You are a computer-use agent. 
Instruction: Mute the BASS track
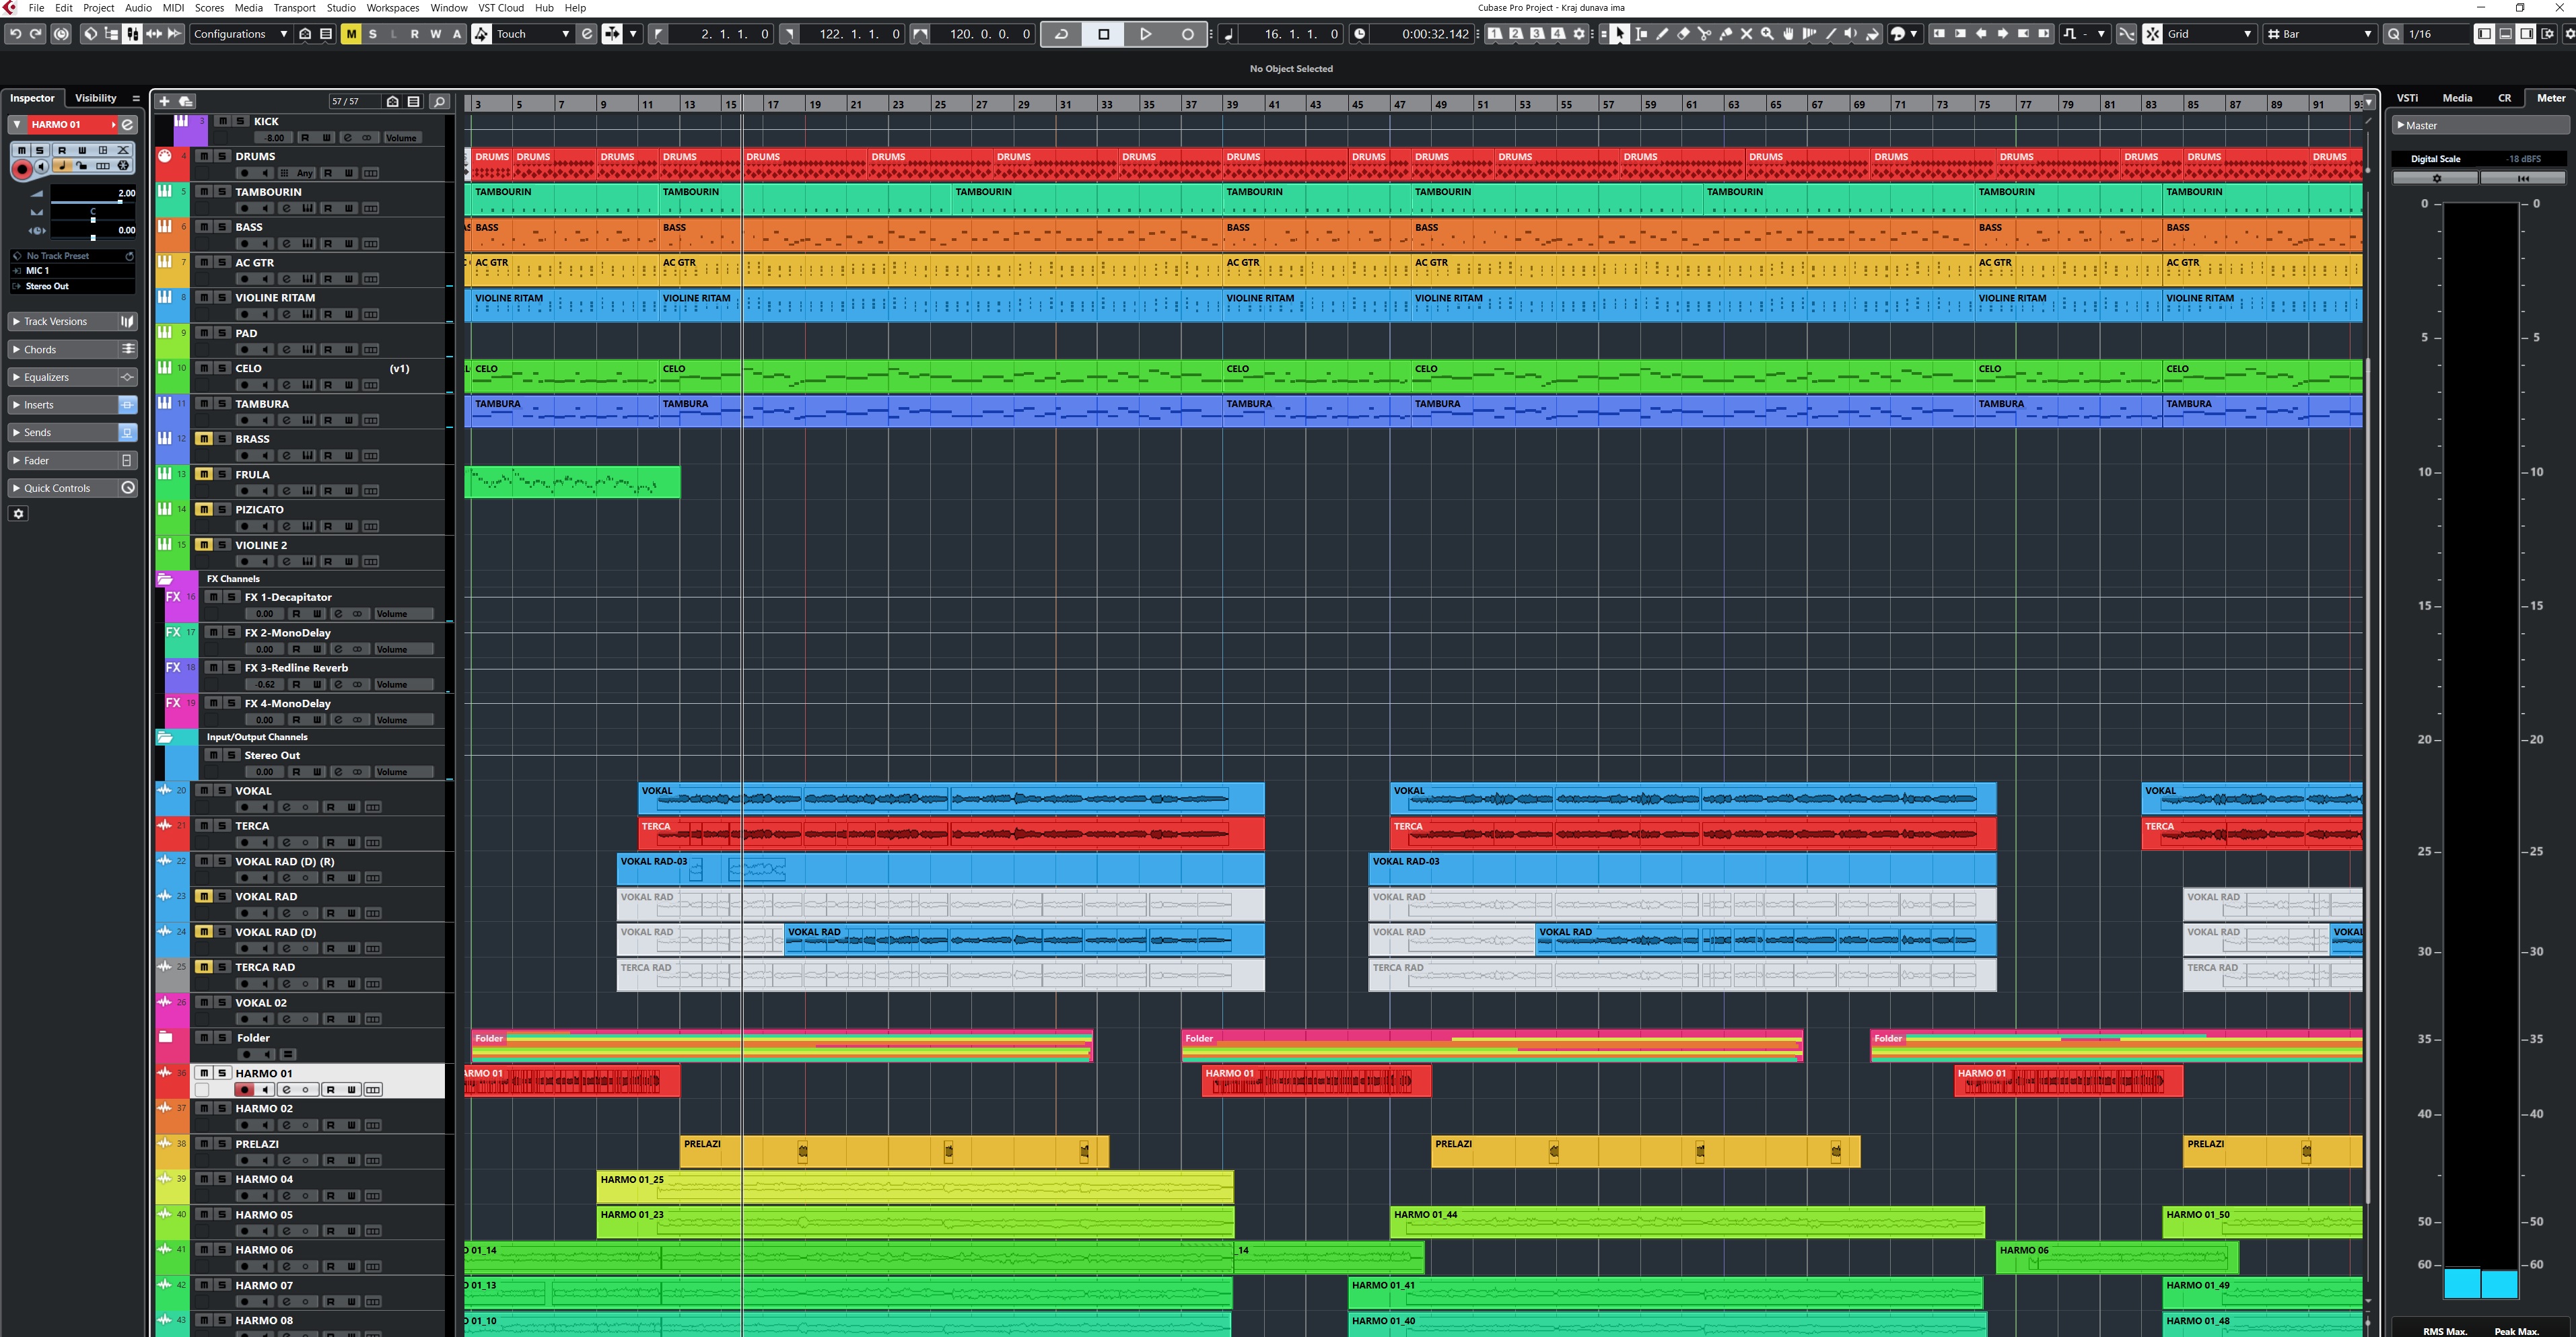[x=204, y=227]
